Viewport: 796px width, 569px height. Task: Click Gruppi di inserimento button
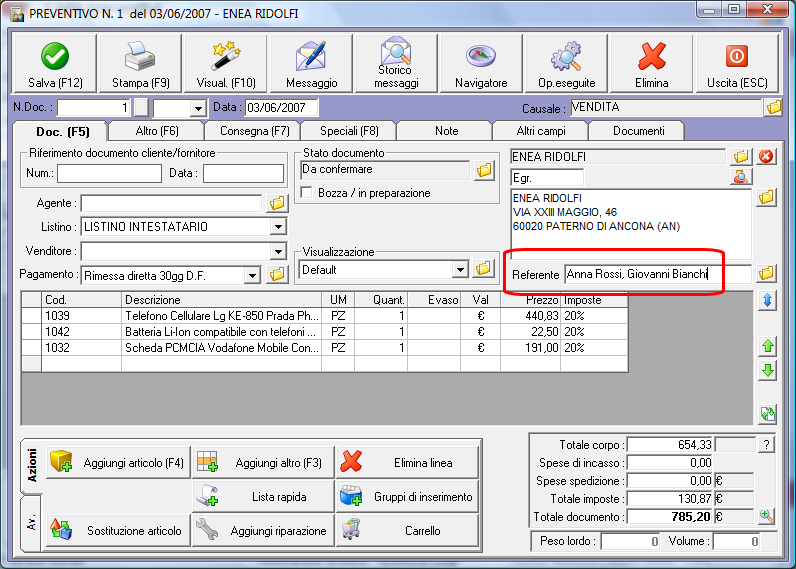tap(407, 496)
